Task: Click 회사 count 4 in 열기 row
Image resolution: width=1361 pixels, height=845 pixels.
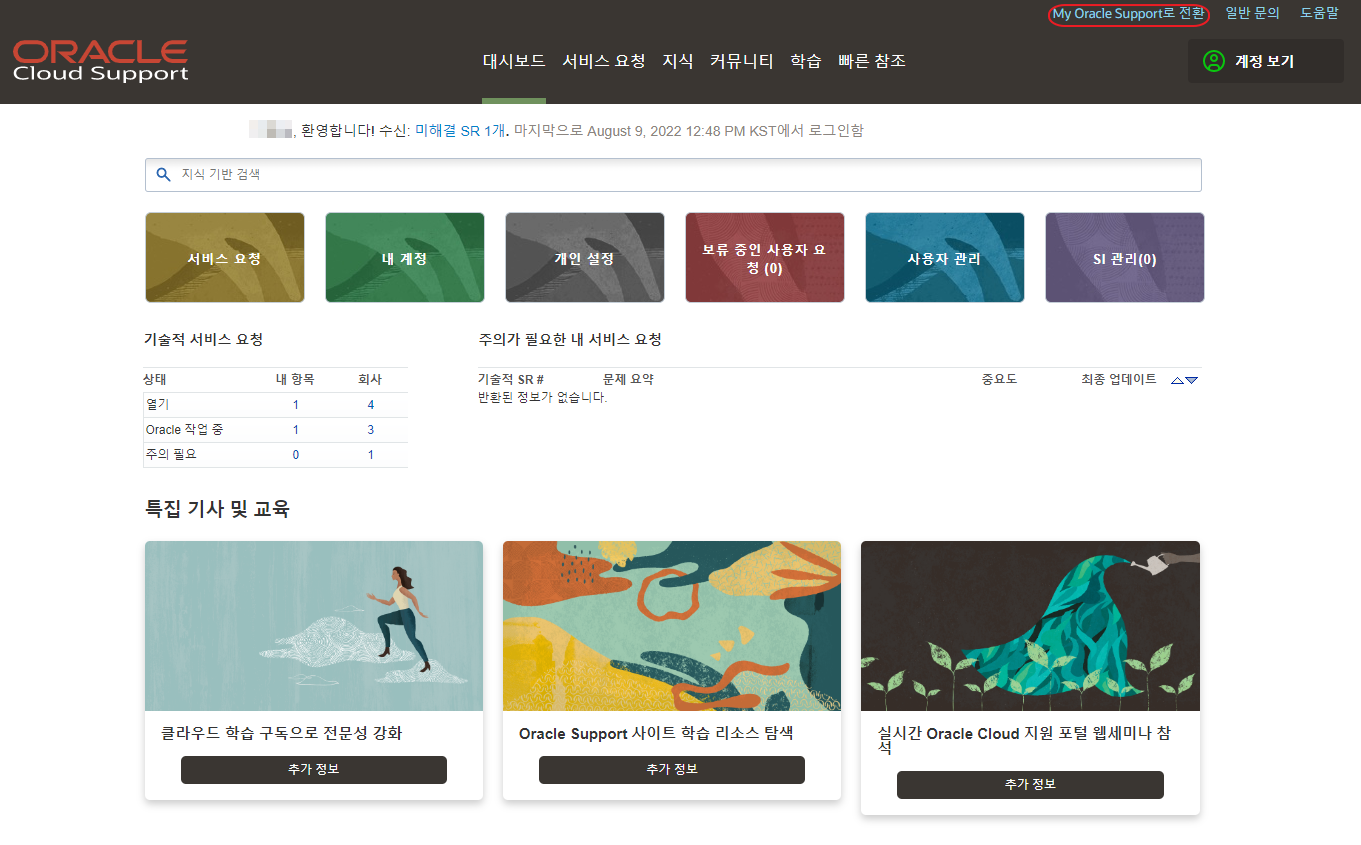Action: pyautogui.click(x=371, y=405)
